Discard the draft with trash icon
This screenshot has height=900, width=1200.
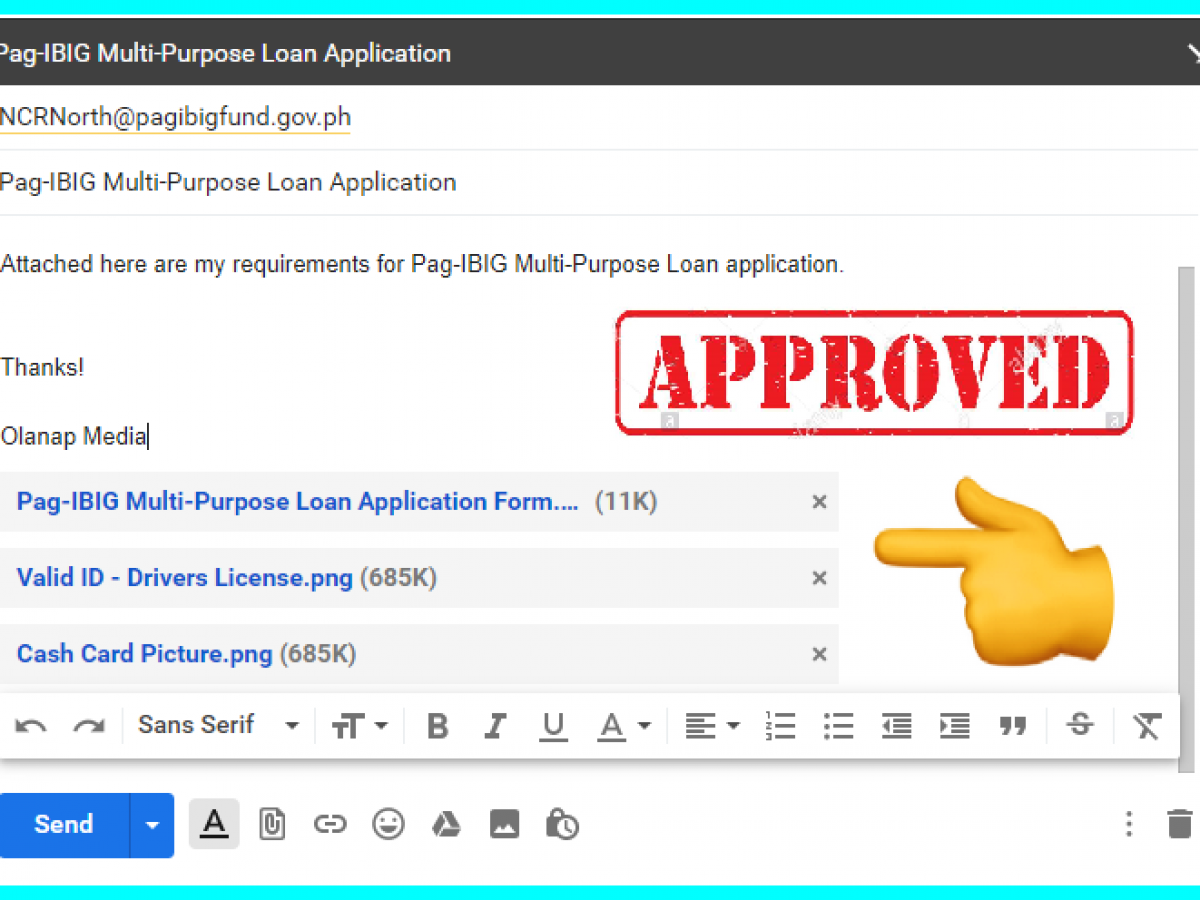click(1180, 824)
